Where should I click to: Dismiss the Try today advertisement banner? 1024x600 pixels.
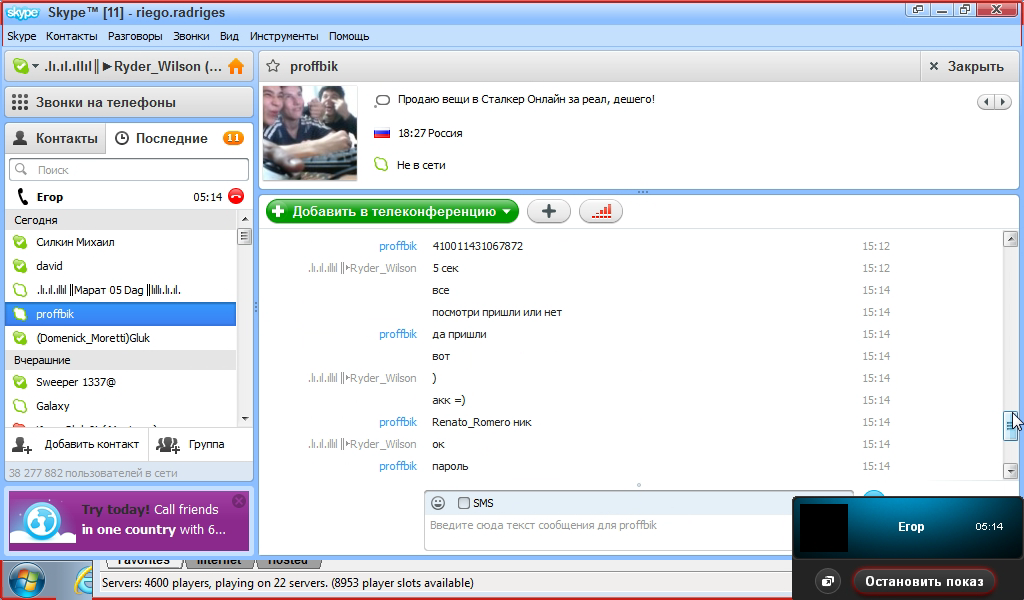click(239, 501)
